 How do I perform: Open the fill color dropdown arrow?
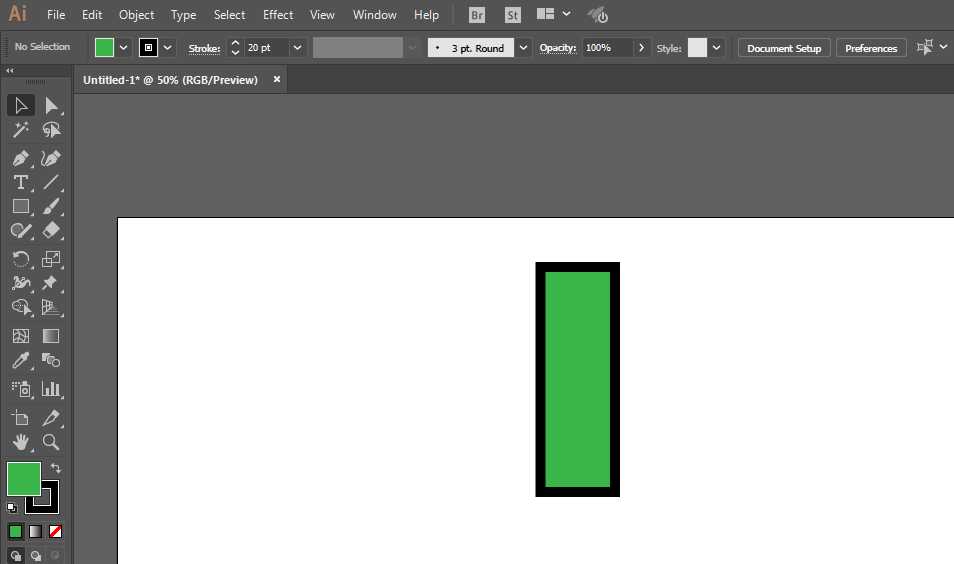click(124, 48)
